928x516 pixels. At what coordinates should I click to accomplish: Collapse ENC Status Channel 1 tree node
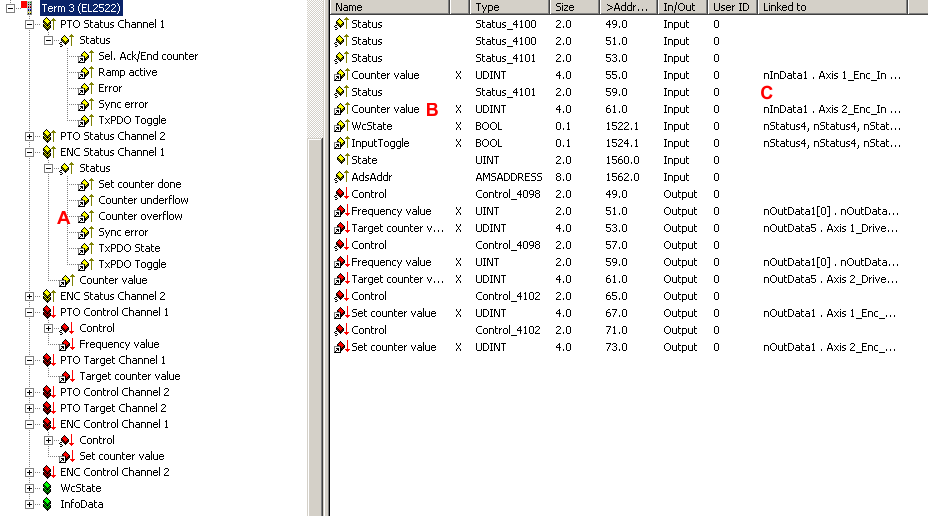[29, 152]
